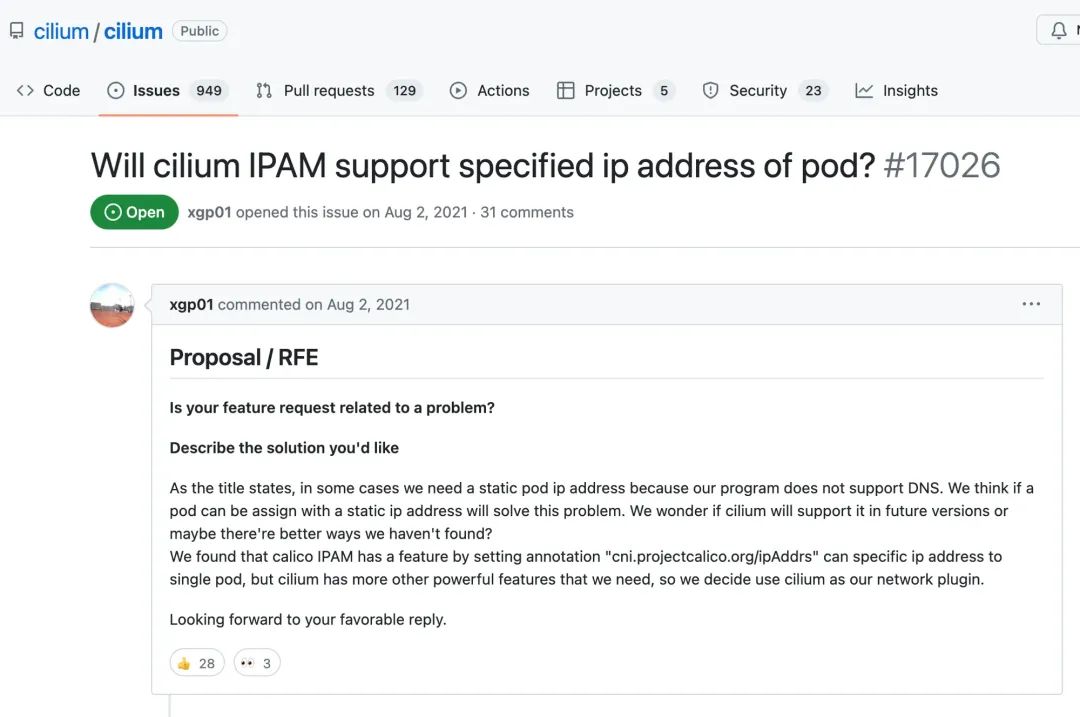Click the Actions play-circle icon
This screenshot has width=1080, height=717.
[458, 90]
